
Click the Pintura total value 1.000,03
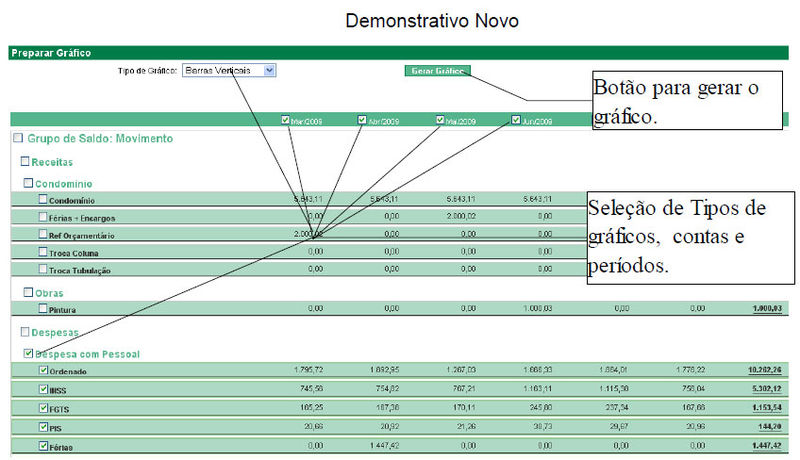coord(769,309)
